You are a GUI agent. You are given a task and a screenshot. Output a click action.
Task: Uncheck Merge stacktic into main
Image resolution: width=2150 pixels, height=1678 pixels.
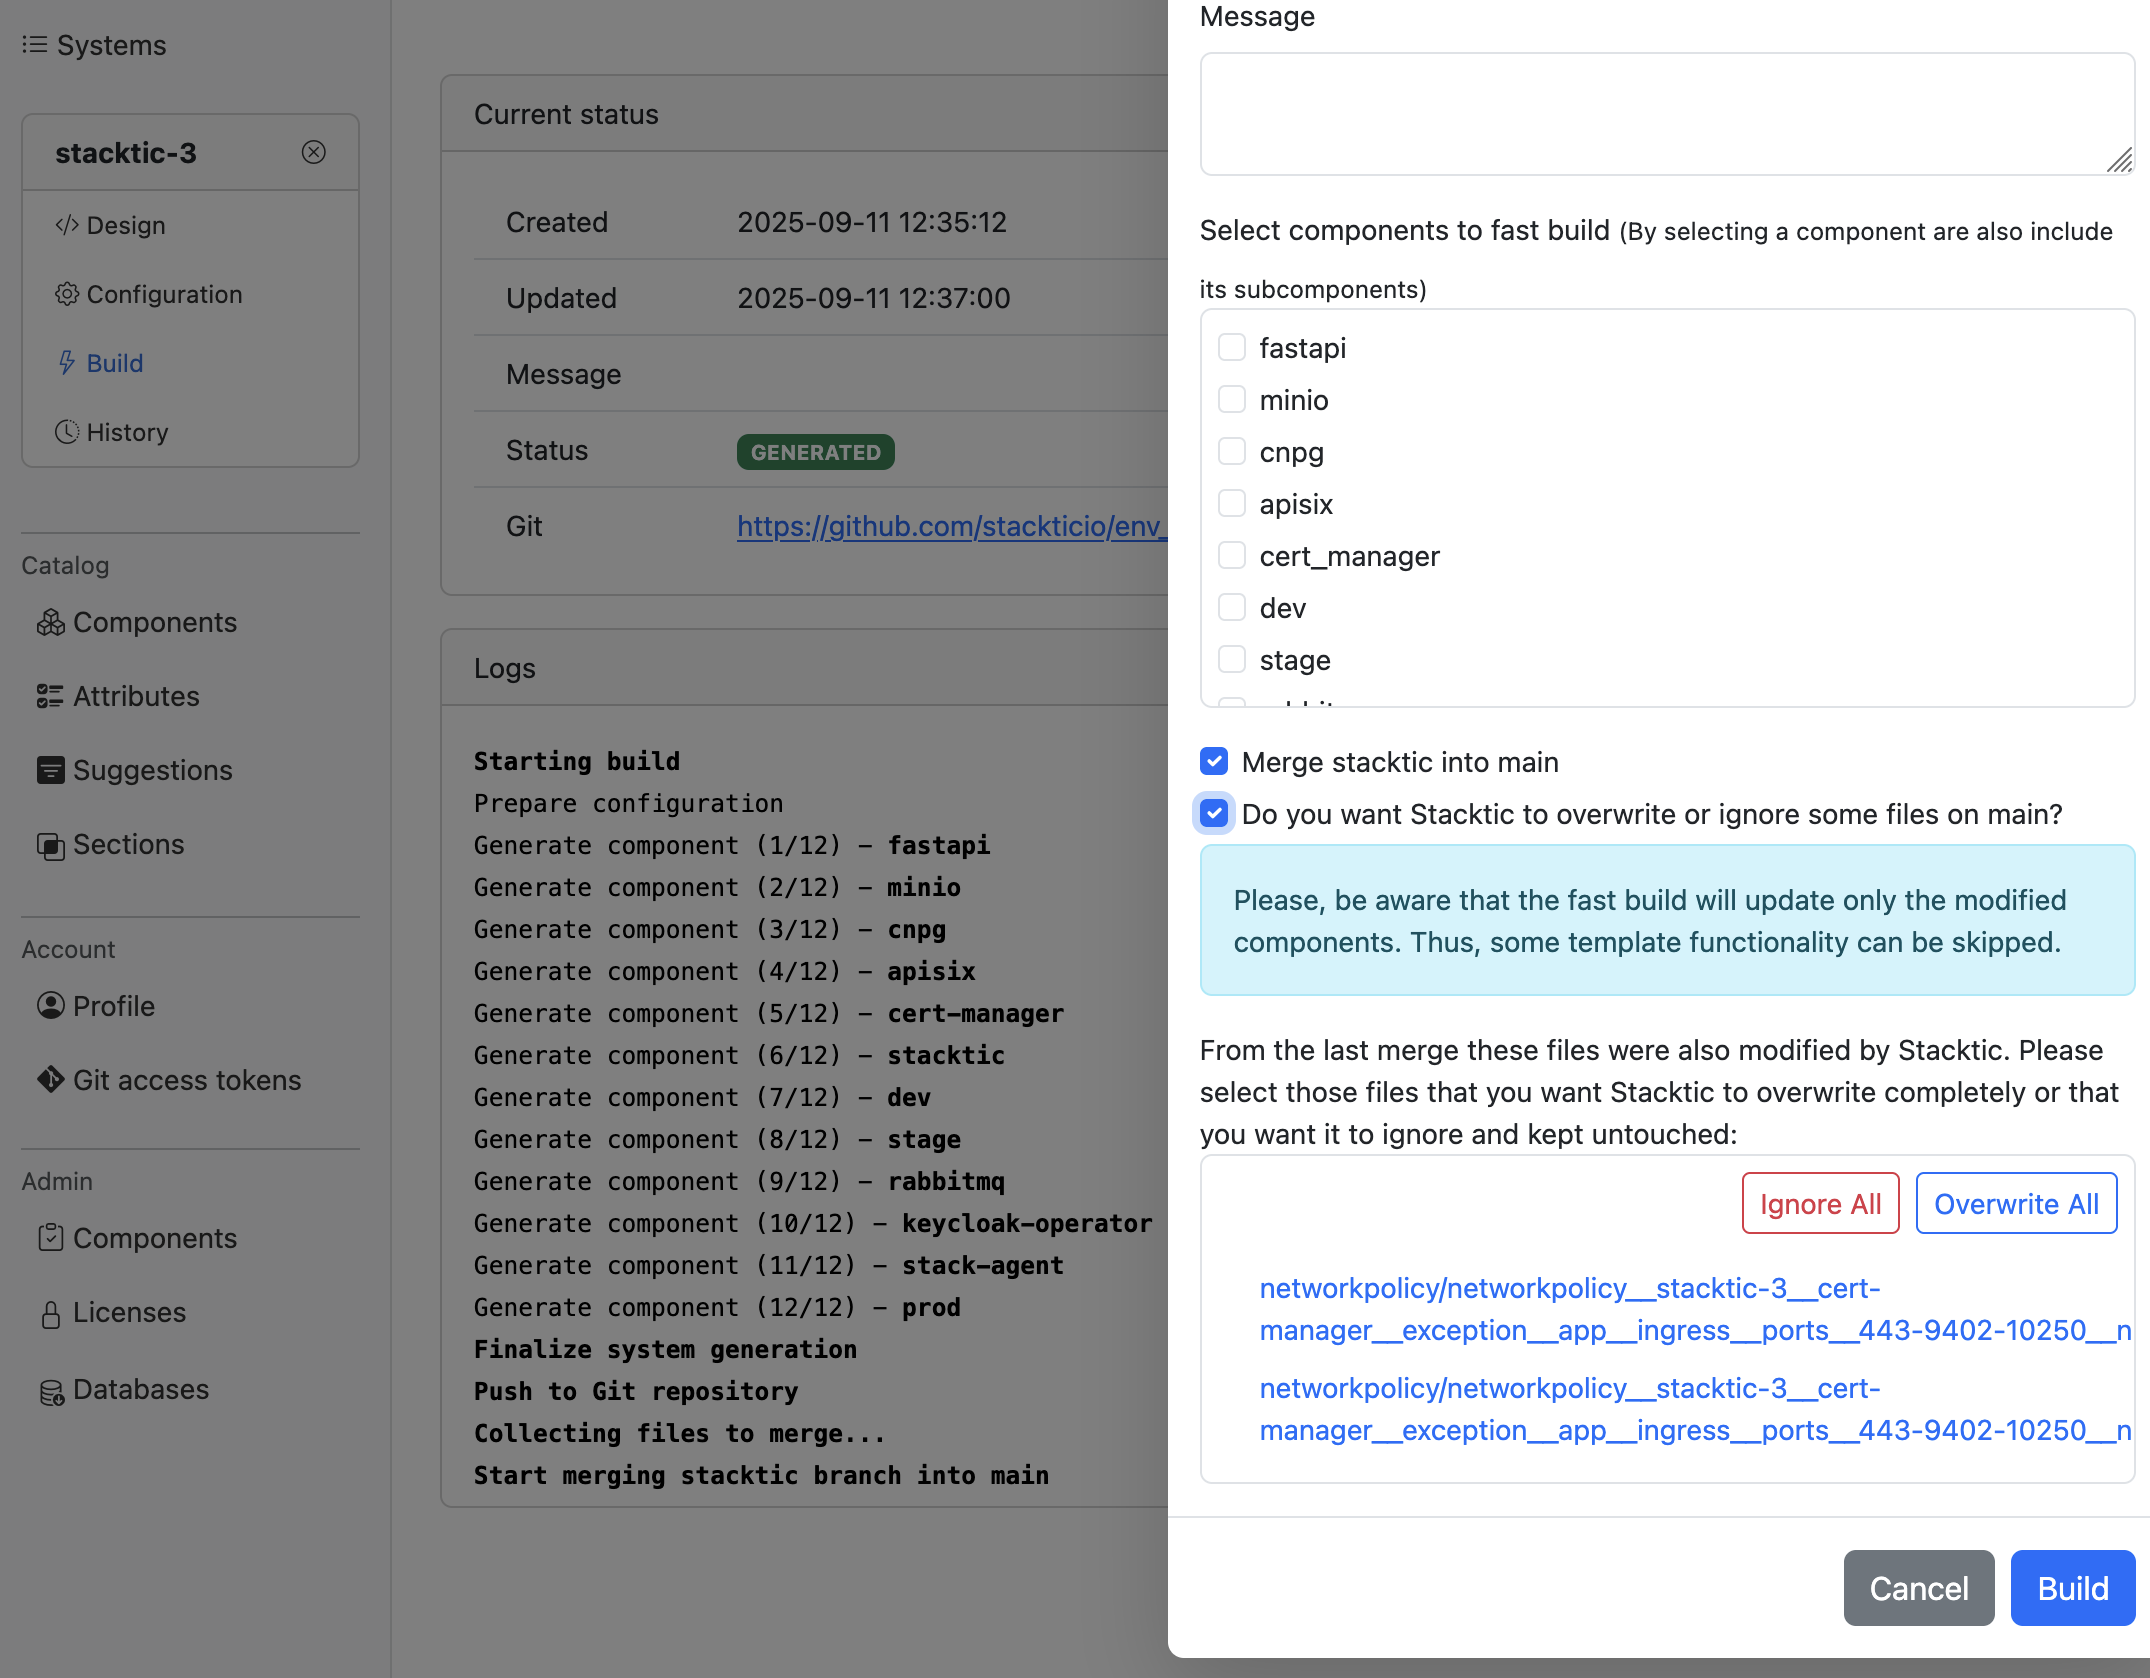(x=1214, y=762)
